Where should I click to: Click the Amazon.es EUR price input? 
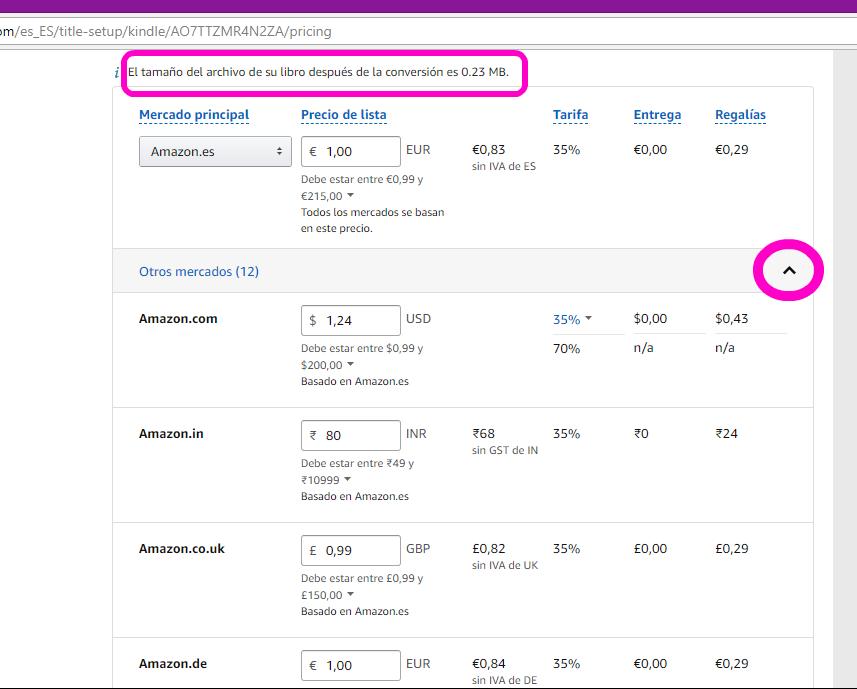tap(358, 151)
